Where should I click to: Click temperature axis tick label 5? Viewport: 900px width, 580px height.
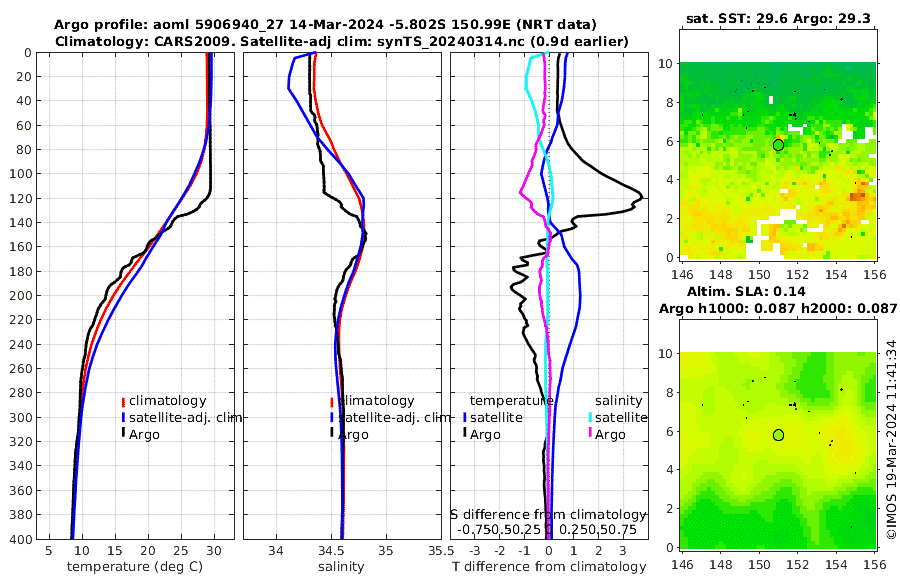tap(48, 551)
